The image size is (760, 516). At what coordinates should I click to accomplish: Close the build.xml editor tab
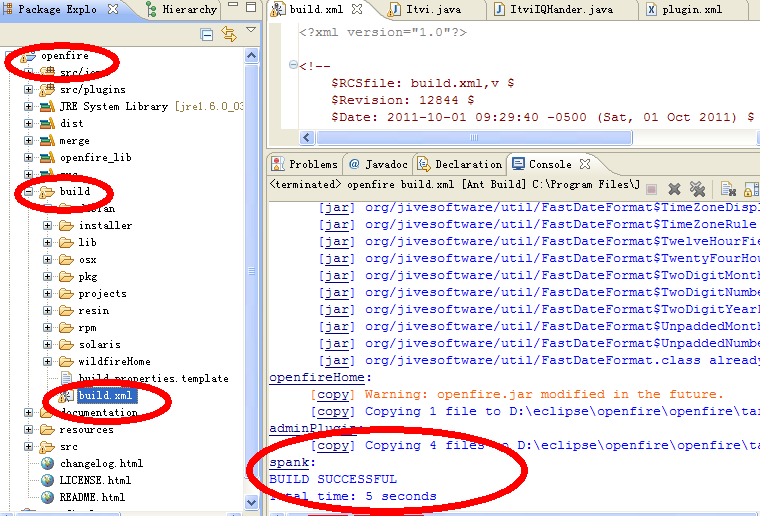[x=357, y=9]
